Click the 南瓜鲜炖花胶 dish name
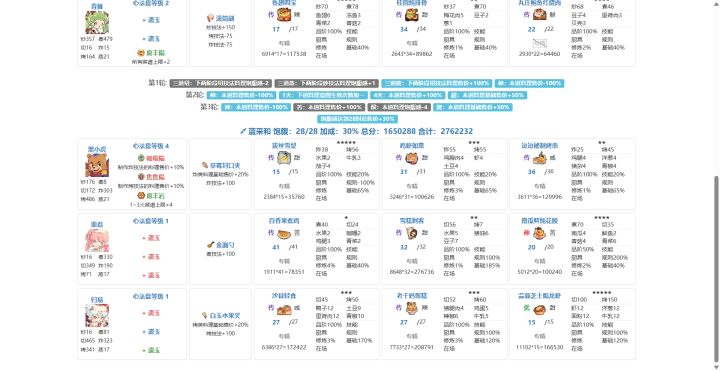The image size is (720, 371). [540, 221]
